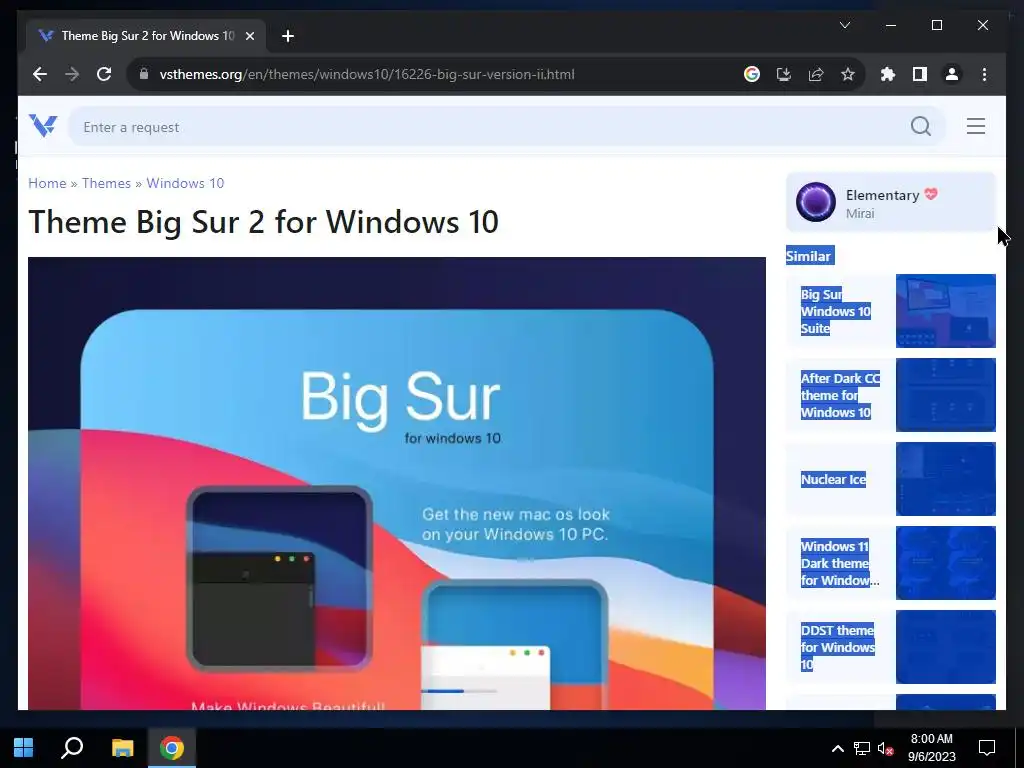
Task: Bookmark this page with star
Action: pyautogui.click(x=848, y=74)
